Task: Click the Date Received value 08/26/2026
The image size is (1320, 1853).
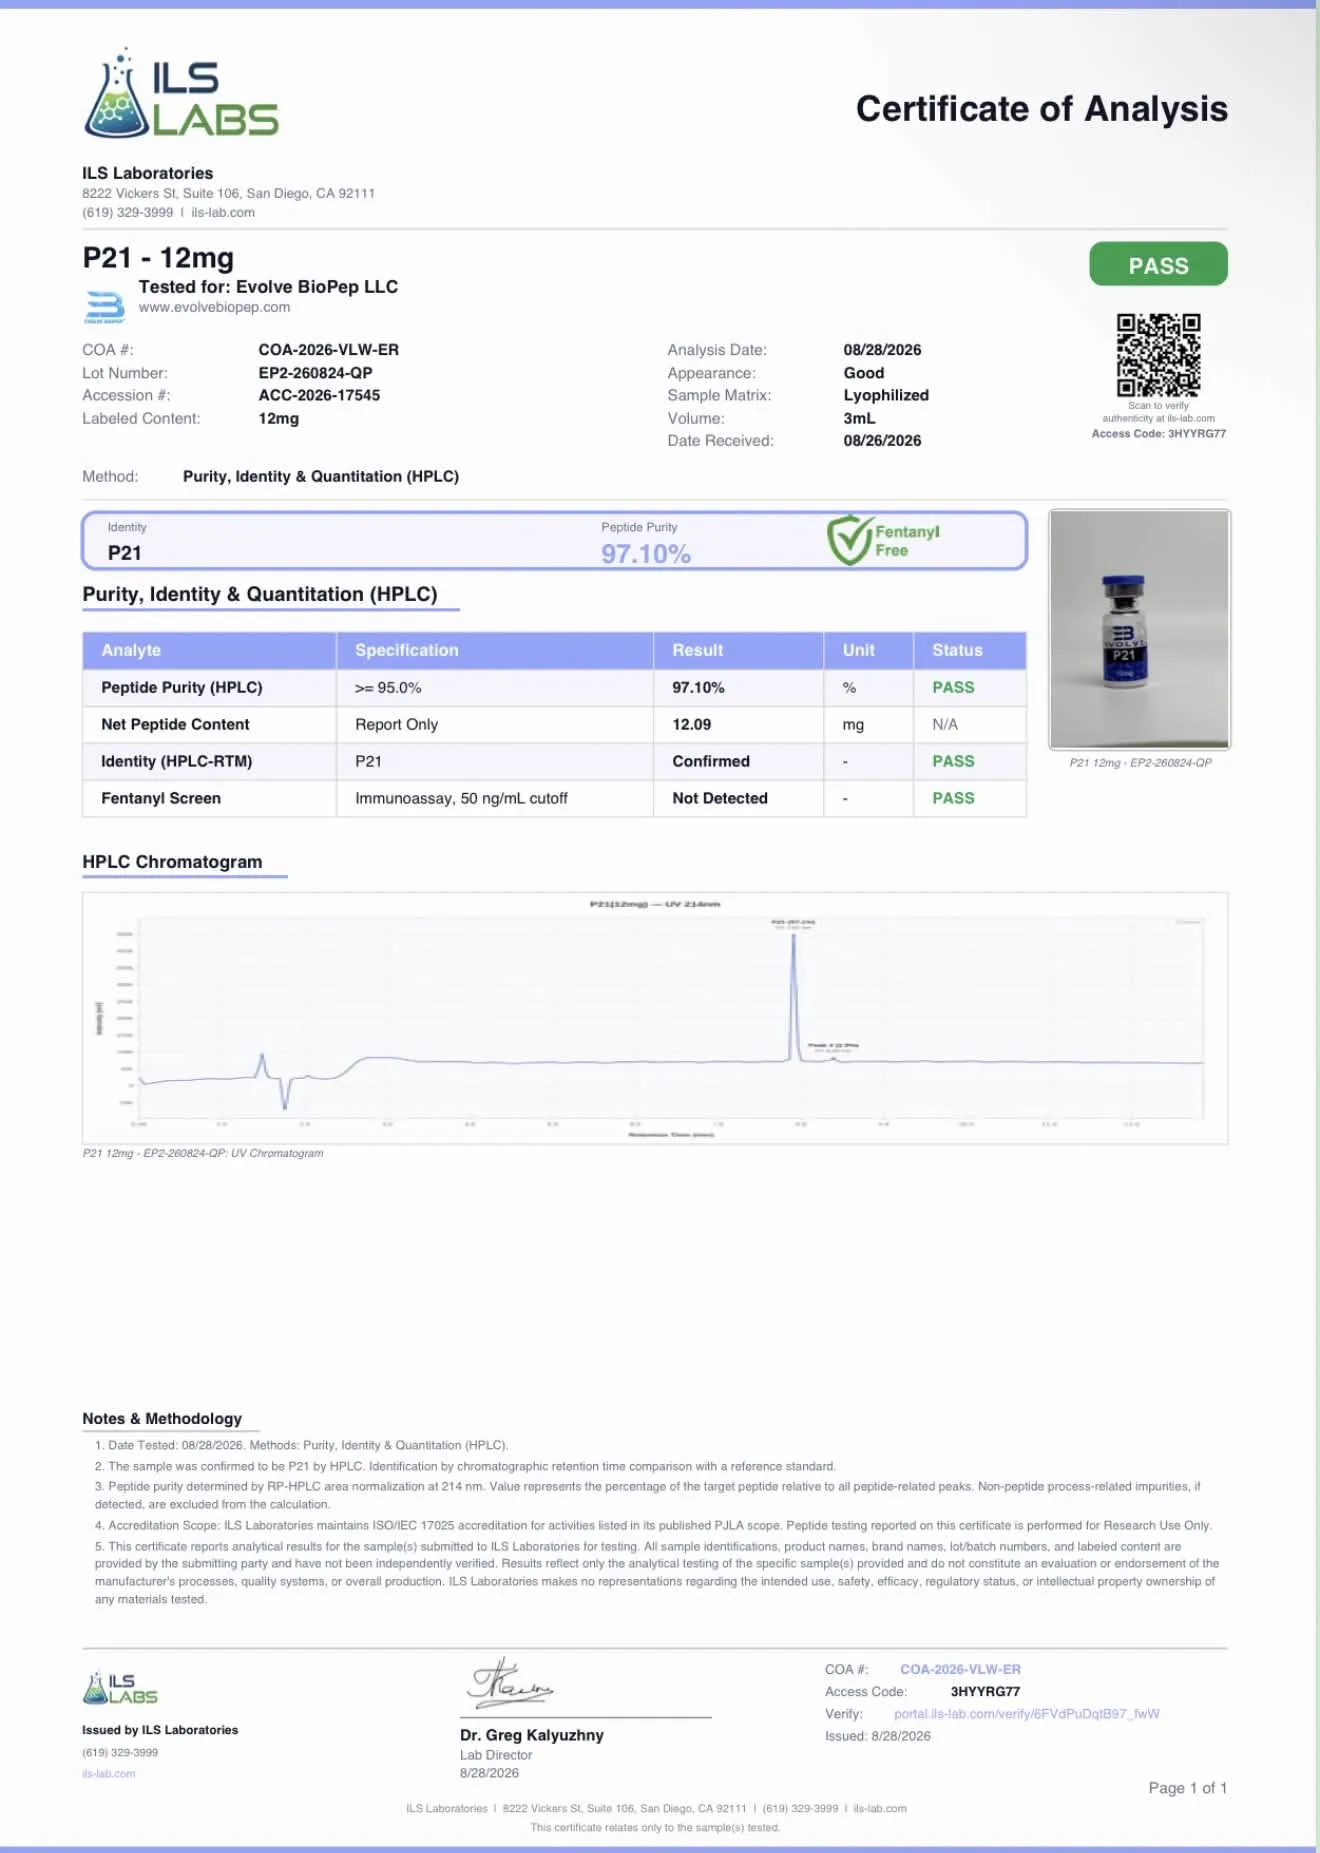Action: (x=882, y=440)
